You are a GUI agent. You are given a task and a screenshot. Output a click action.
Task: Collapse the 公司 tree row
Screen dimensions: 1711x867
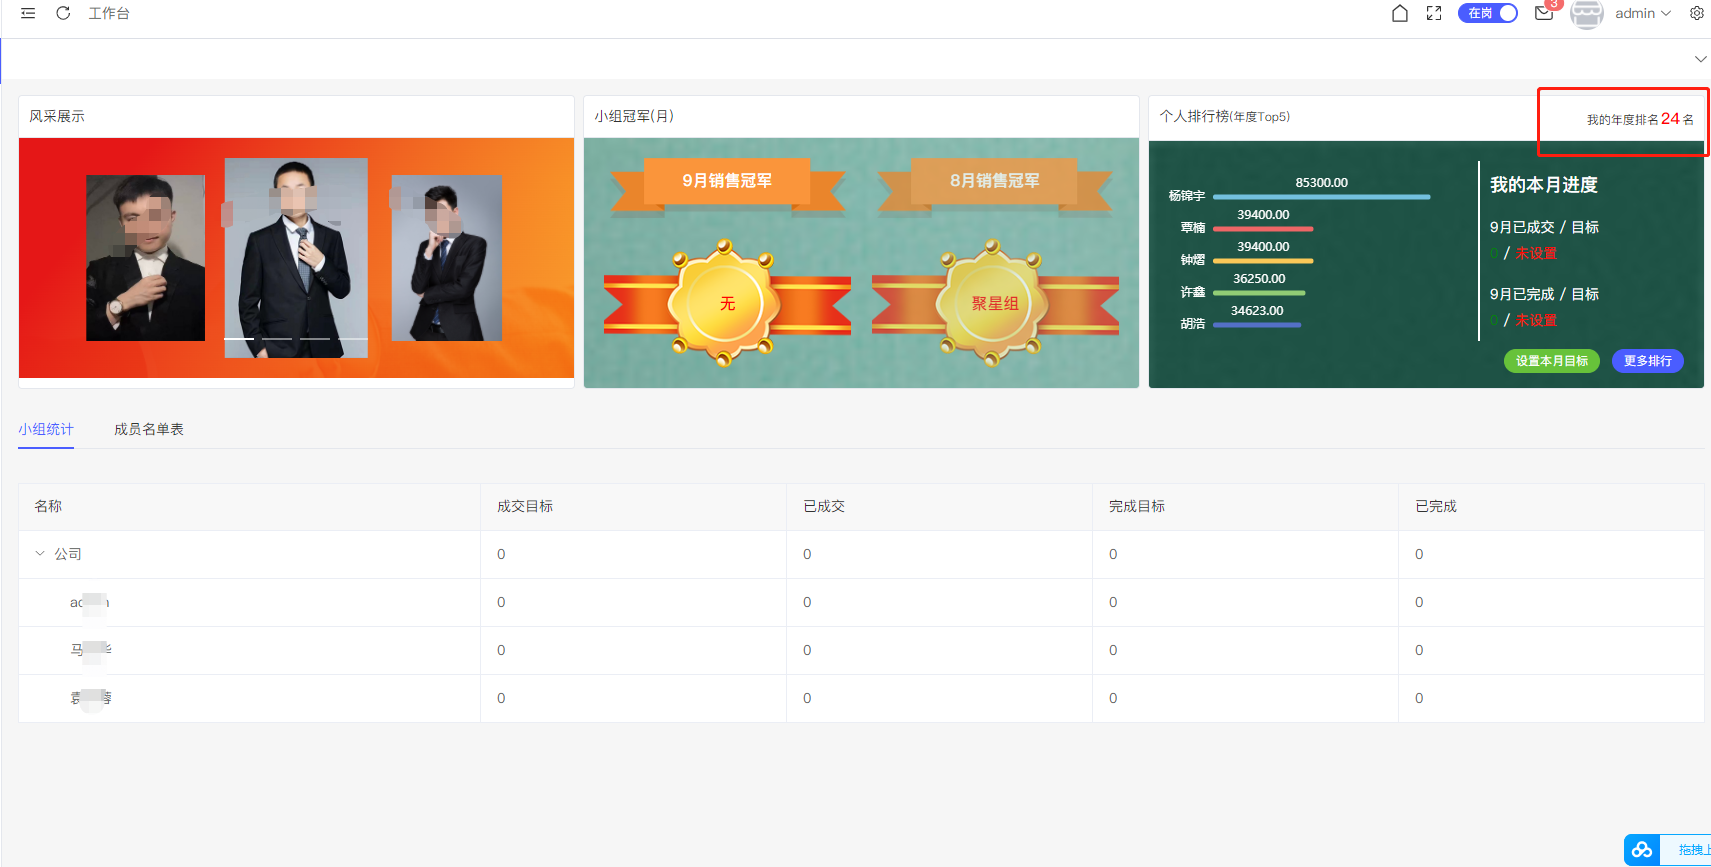[x=40, y=553]
